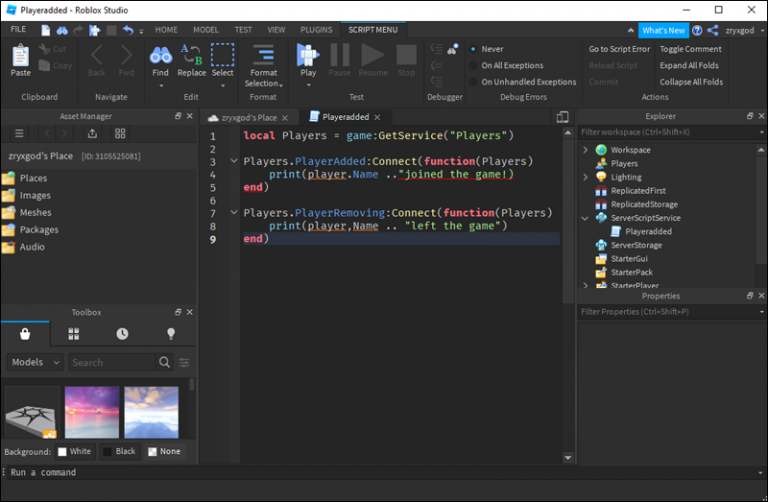768x502 pixels.
Task: Switch to zryxgod's Place editor tab
Action: coord(248,117)
